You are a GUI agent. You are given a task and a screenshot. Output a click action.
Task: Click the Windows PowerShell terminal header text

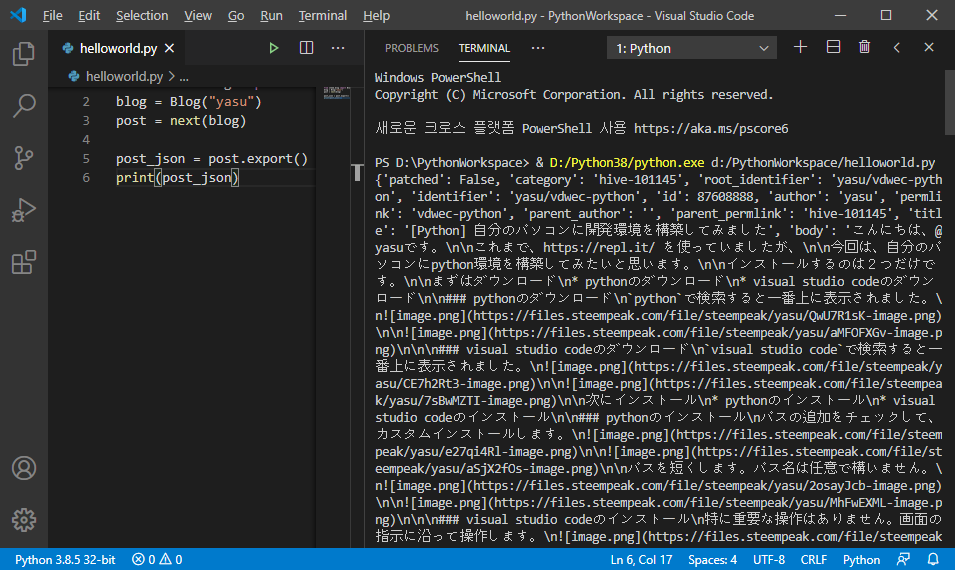[x=437, y=77]
